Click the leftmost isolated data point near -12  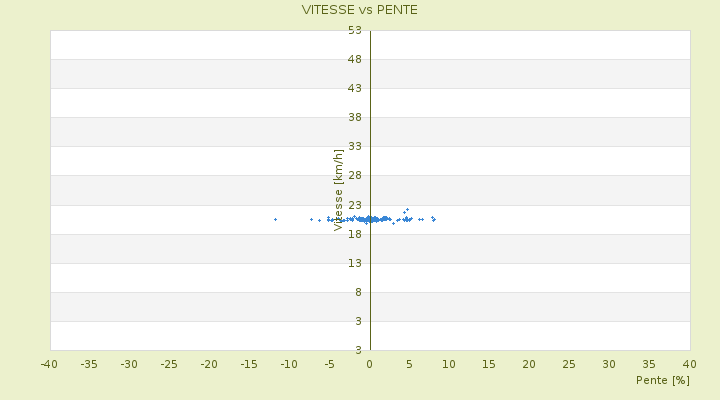pos(276,220)
